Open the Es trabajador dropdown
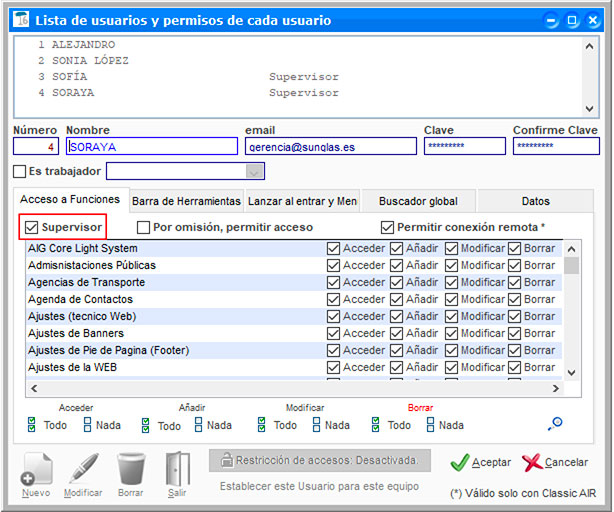 254,171
